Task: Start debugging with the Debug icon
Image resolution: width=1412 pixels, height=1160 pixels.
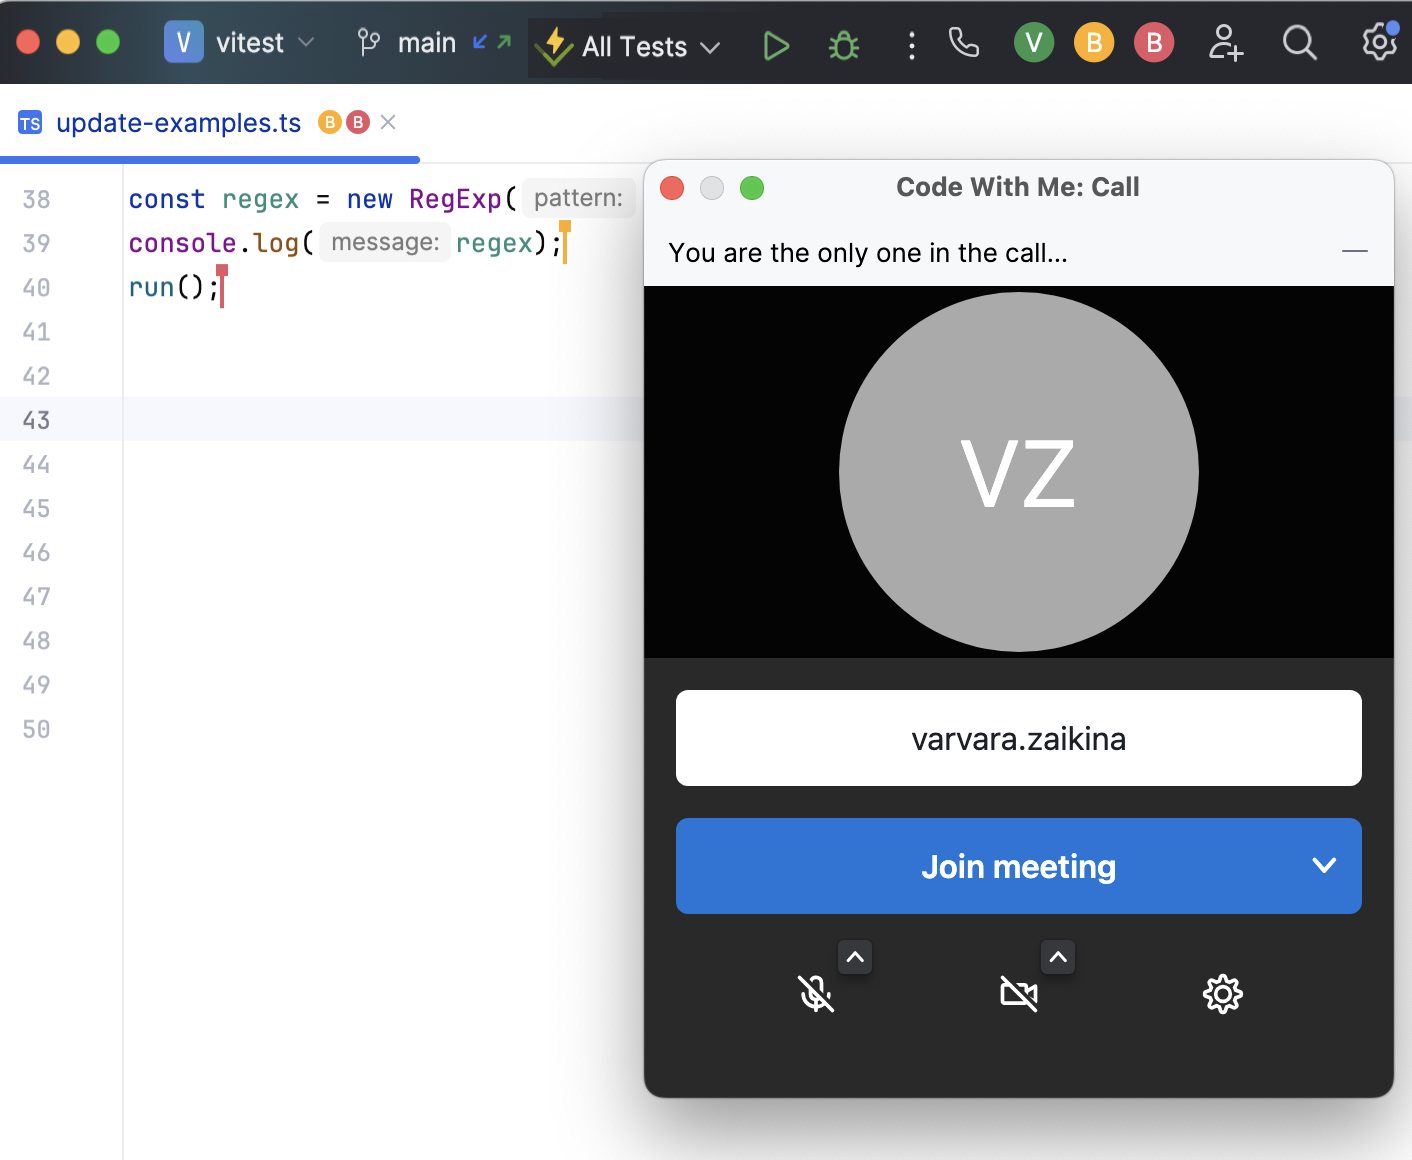Action: (x=843, y=45)
